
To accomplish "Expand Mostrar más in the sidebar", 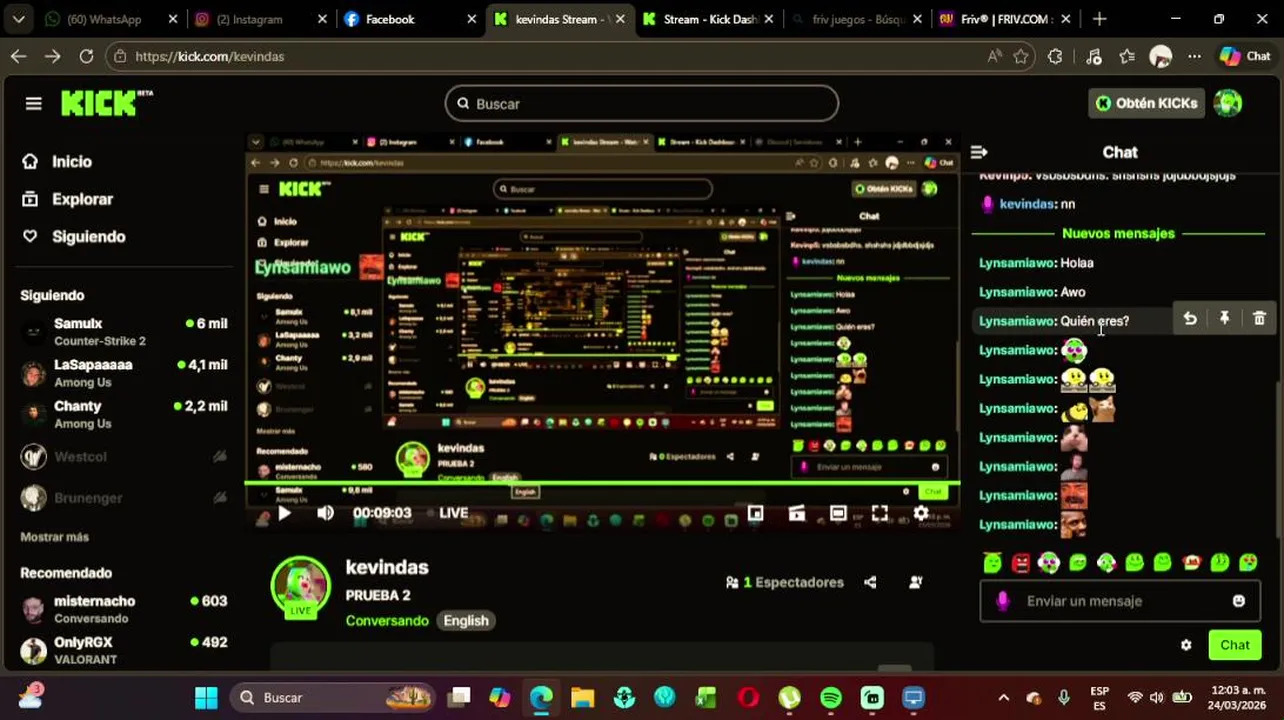I will click(55, 537).
